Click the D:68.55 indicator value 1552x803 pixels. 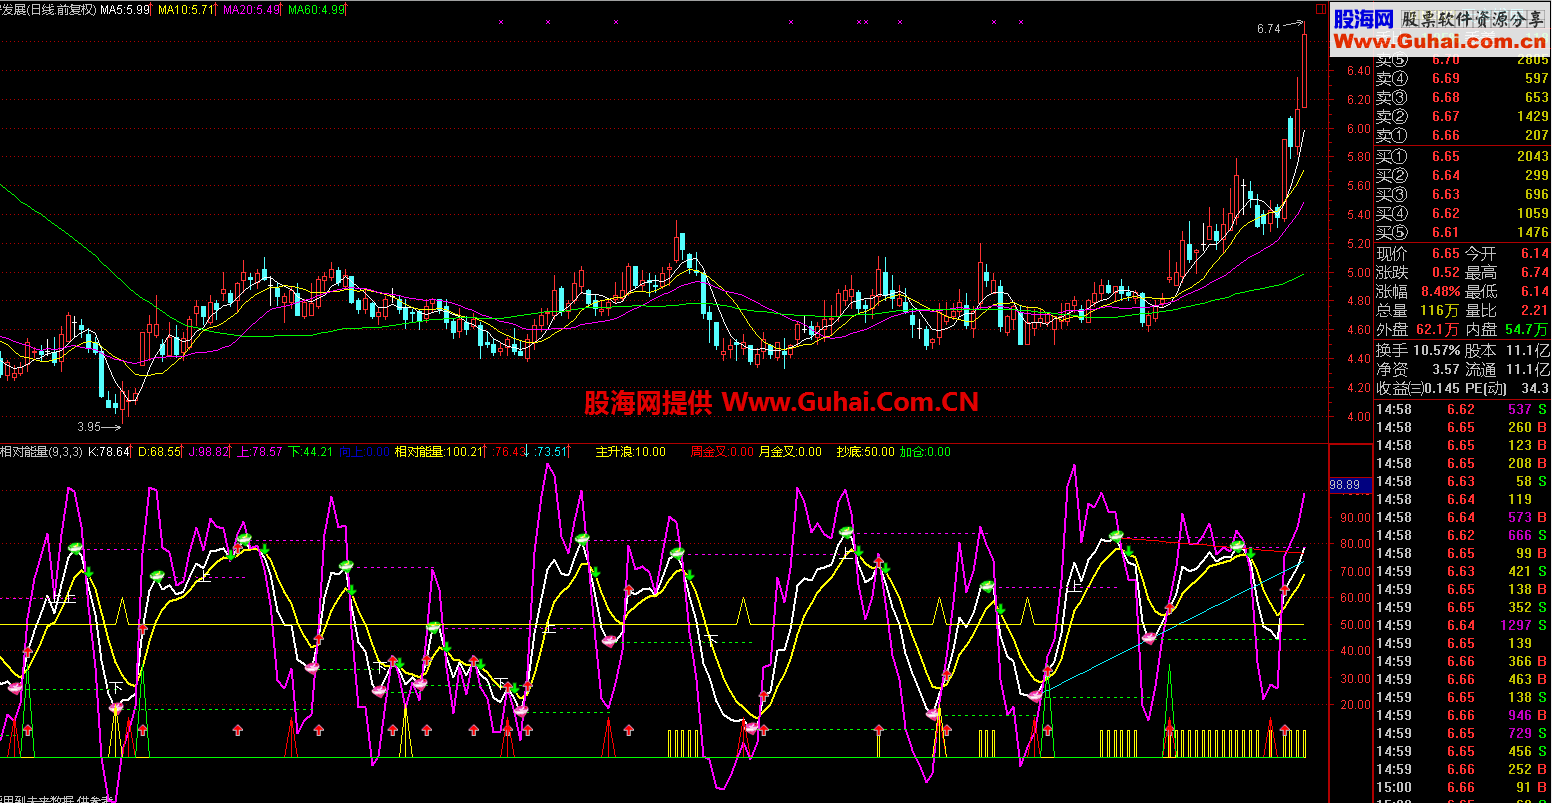pos(160,452)
